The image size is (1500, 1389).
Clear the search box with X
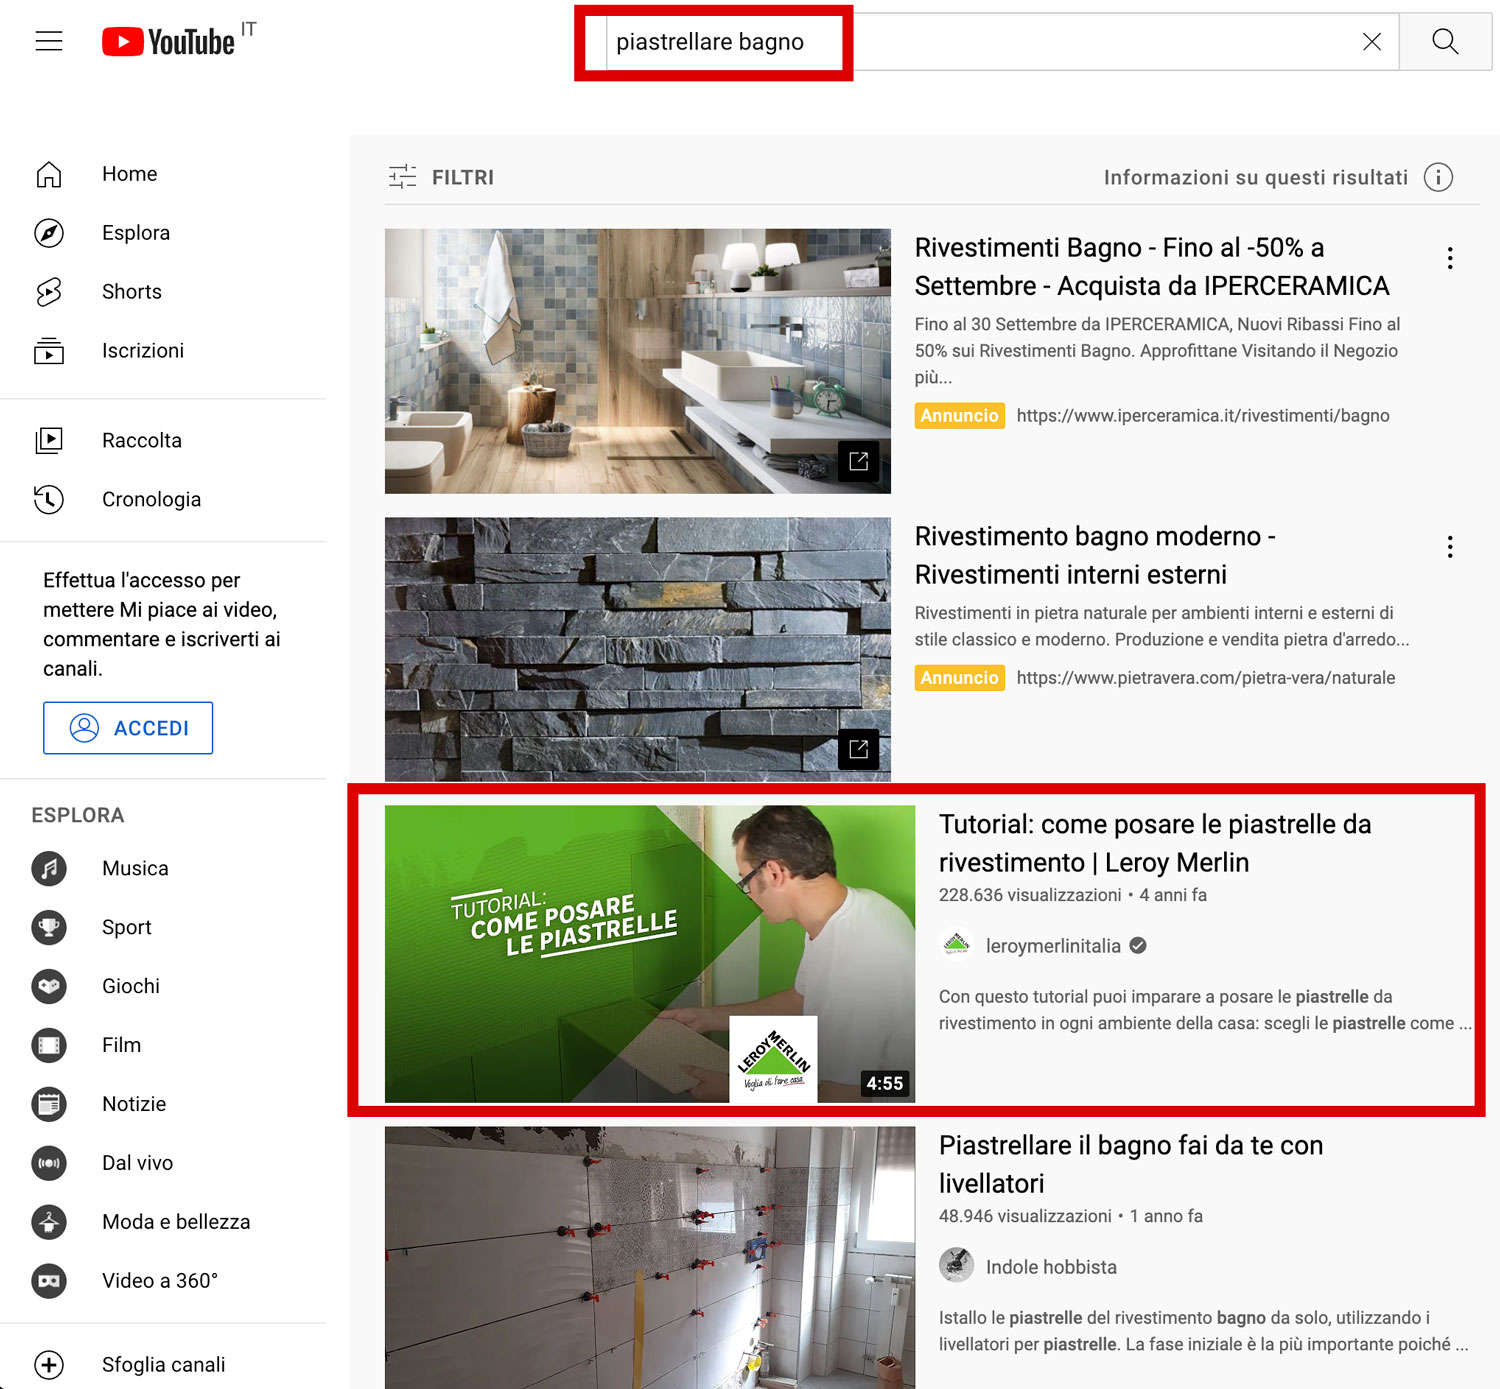click(x=1372, y=41)
